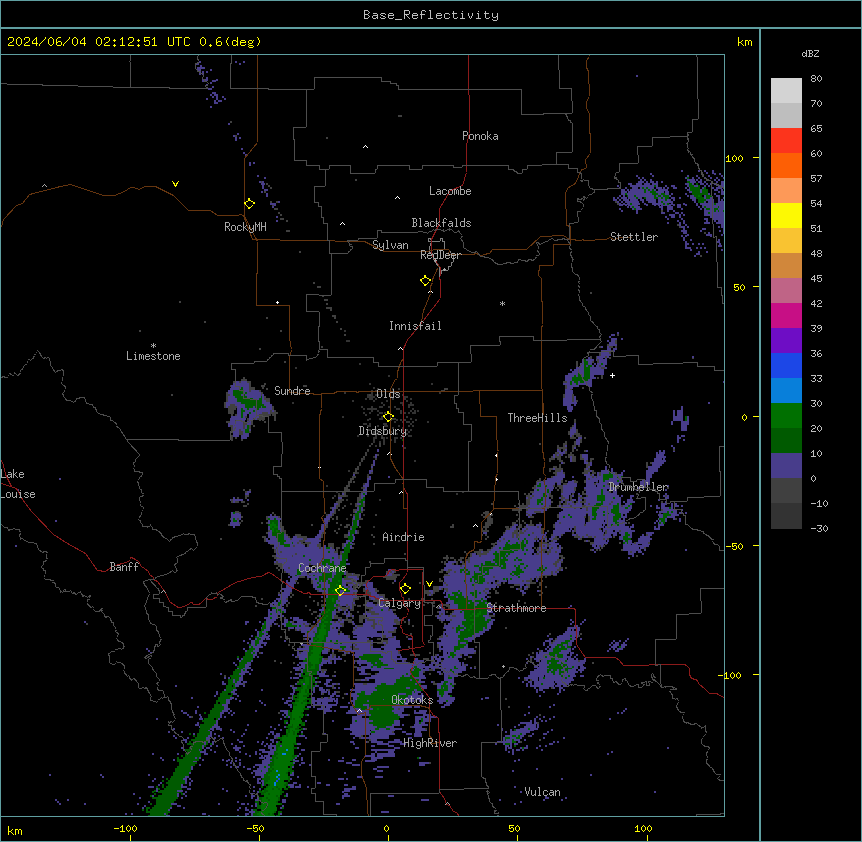Click the km label in the top right
Screen dimensions: 862x842
(745, 42)
